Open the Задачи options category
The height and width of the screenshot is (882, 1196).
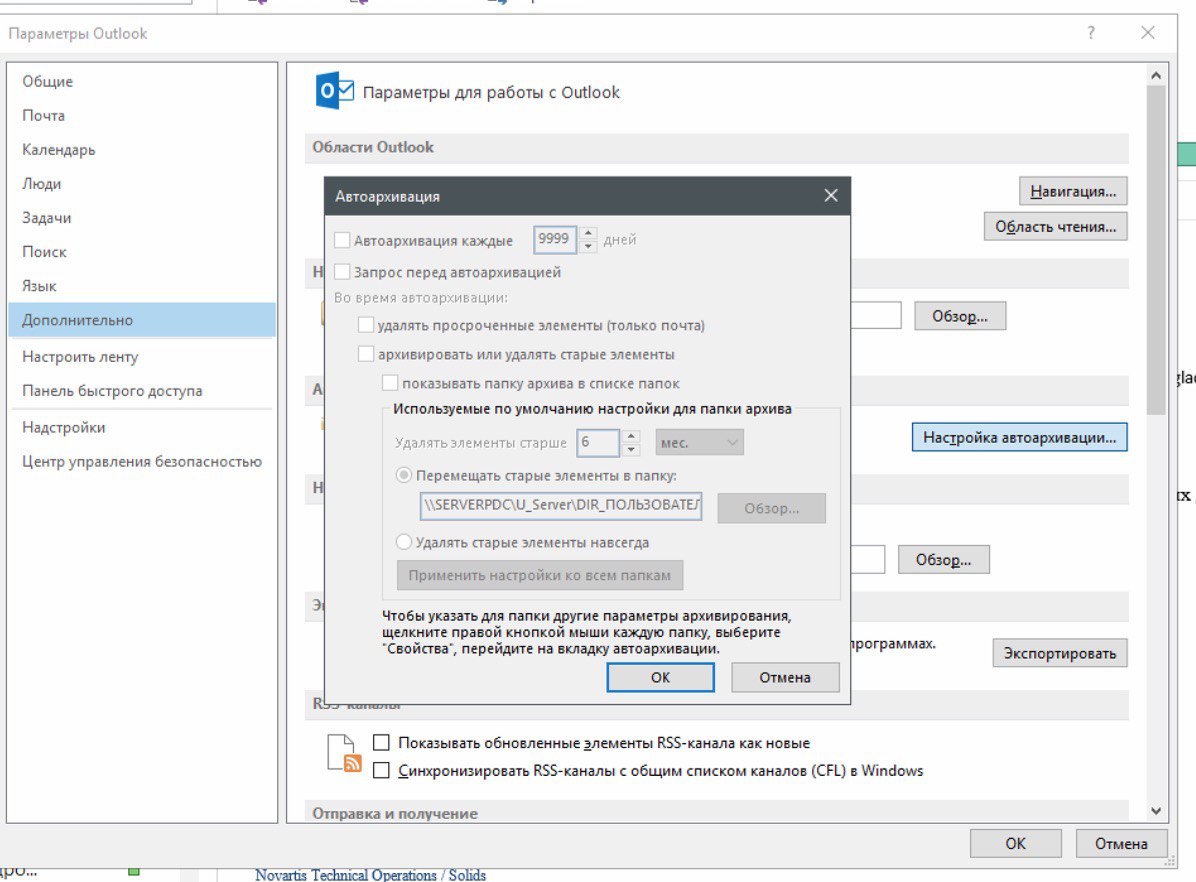[142, 217]
